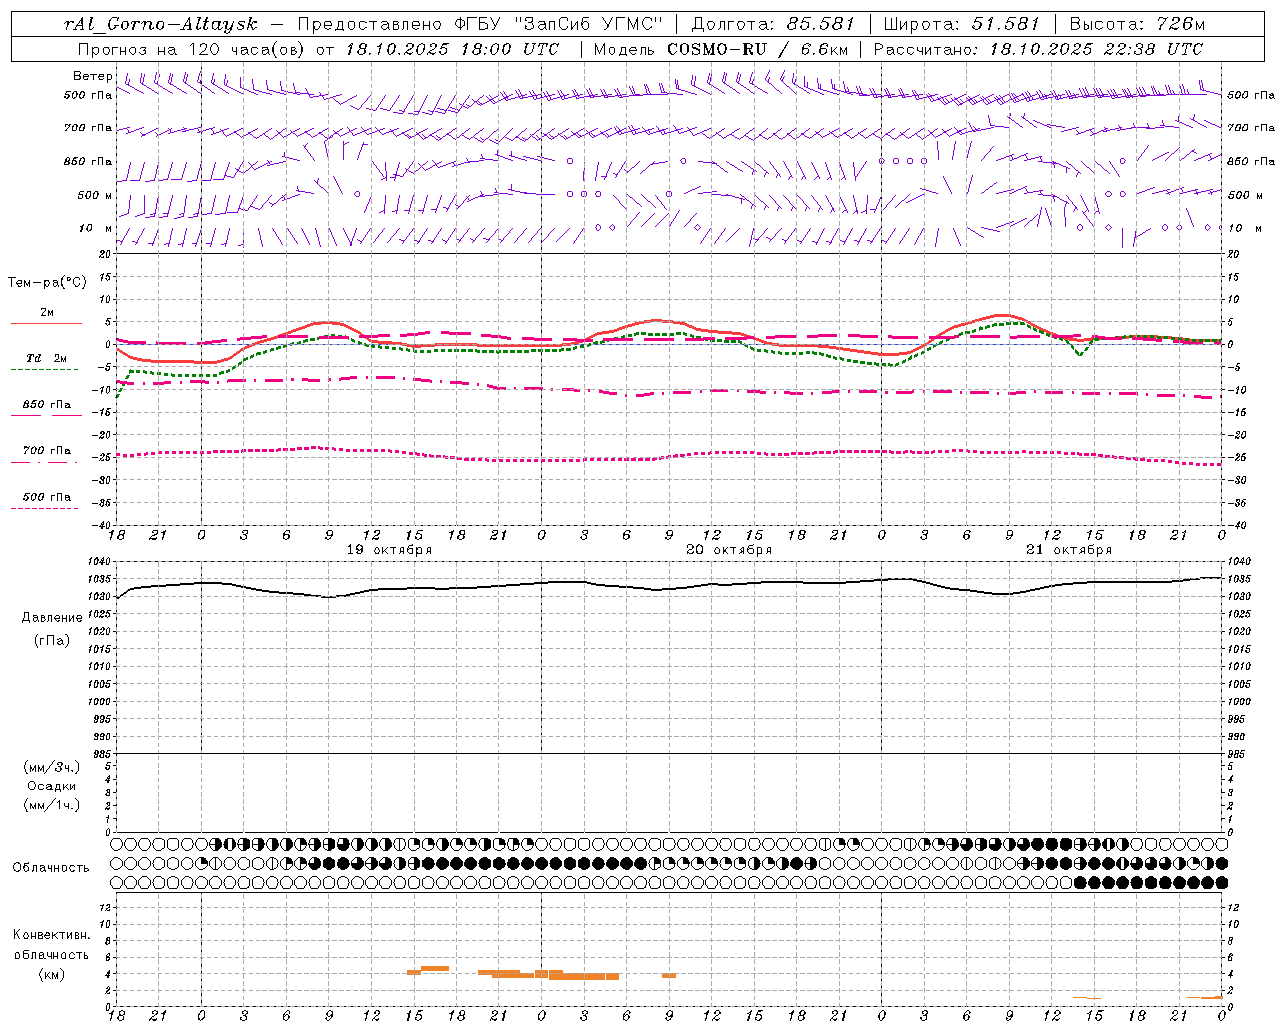Click the red solid '2м' legend line
The image size is (1280, 1024).
pyautogui.click(x=46, y=323)
